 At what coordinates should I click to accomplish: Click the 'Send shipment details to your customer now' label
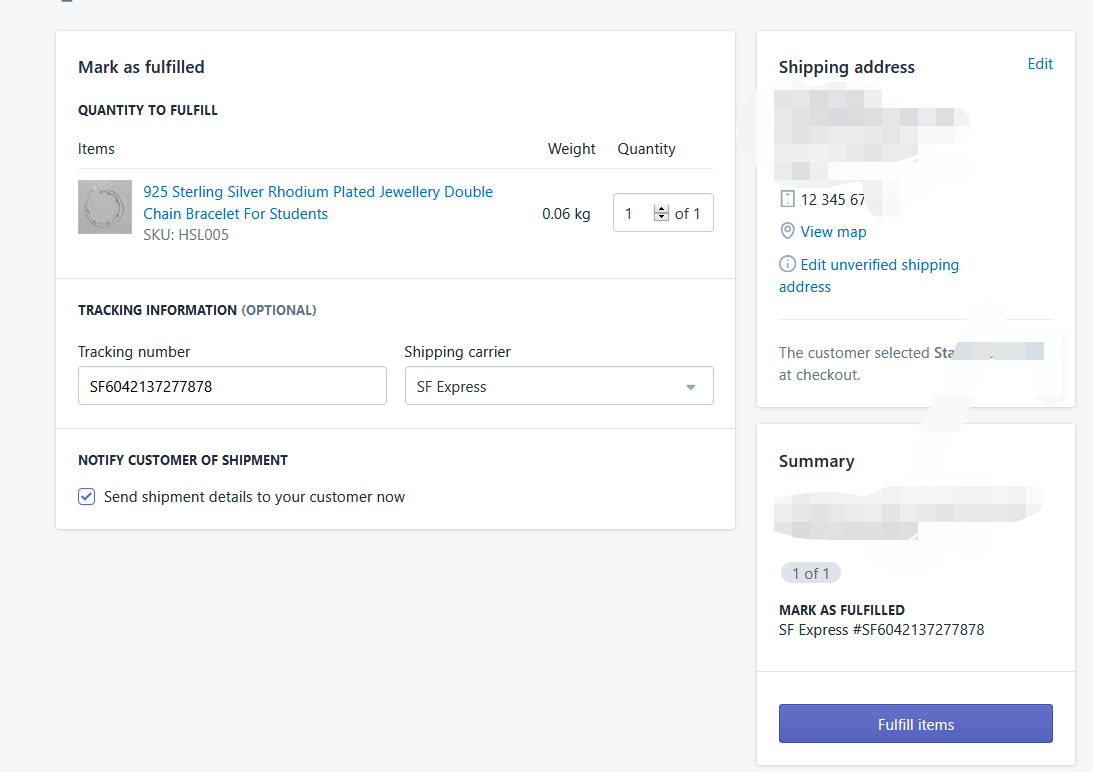tap(254, 497)
